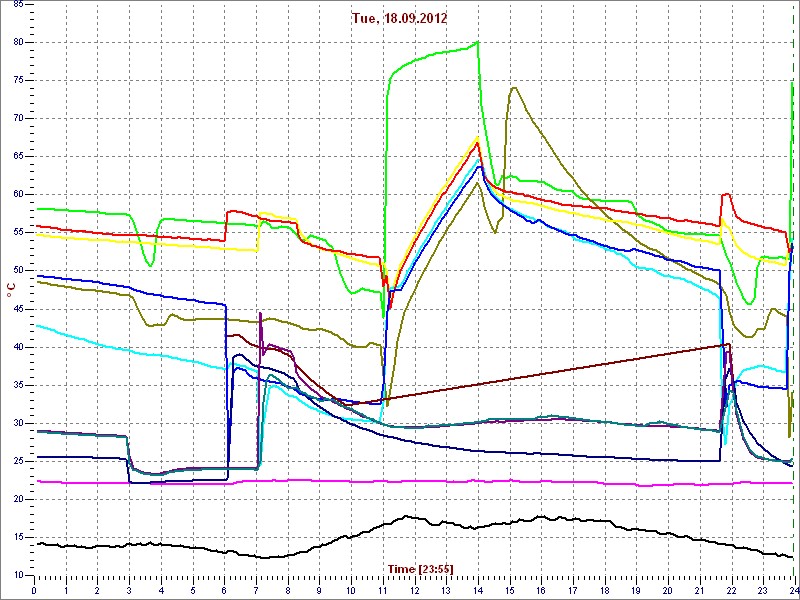Click hour 7 on the time axis
Screen dimensions: 800x600
(x=256, y=590)
